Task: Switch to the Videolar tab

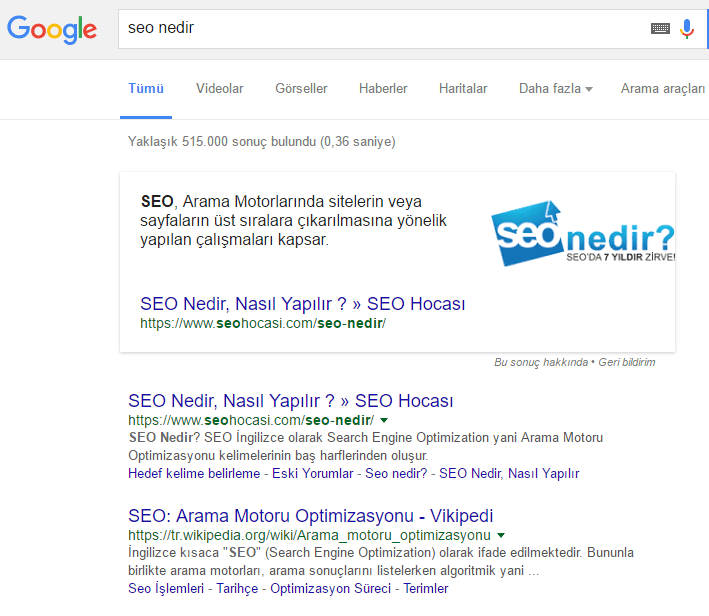Action: (x=219, y=89)
